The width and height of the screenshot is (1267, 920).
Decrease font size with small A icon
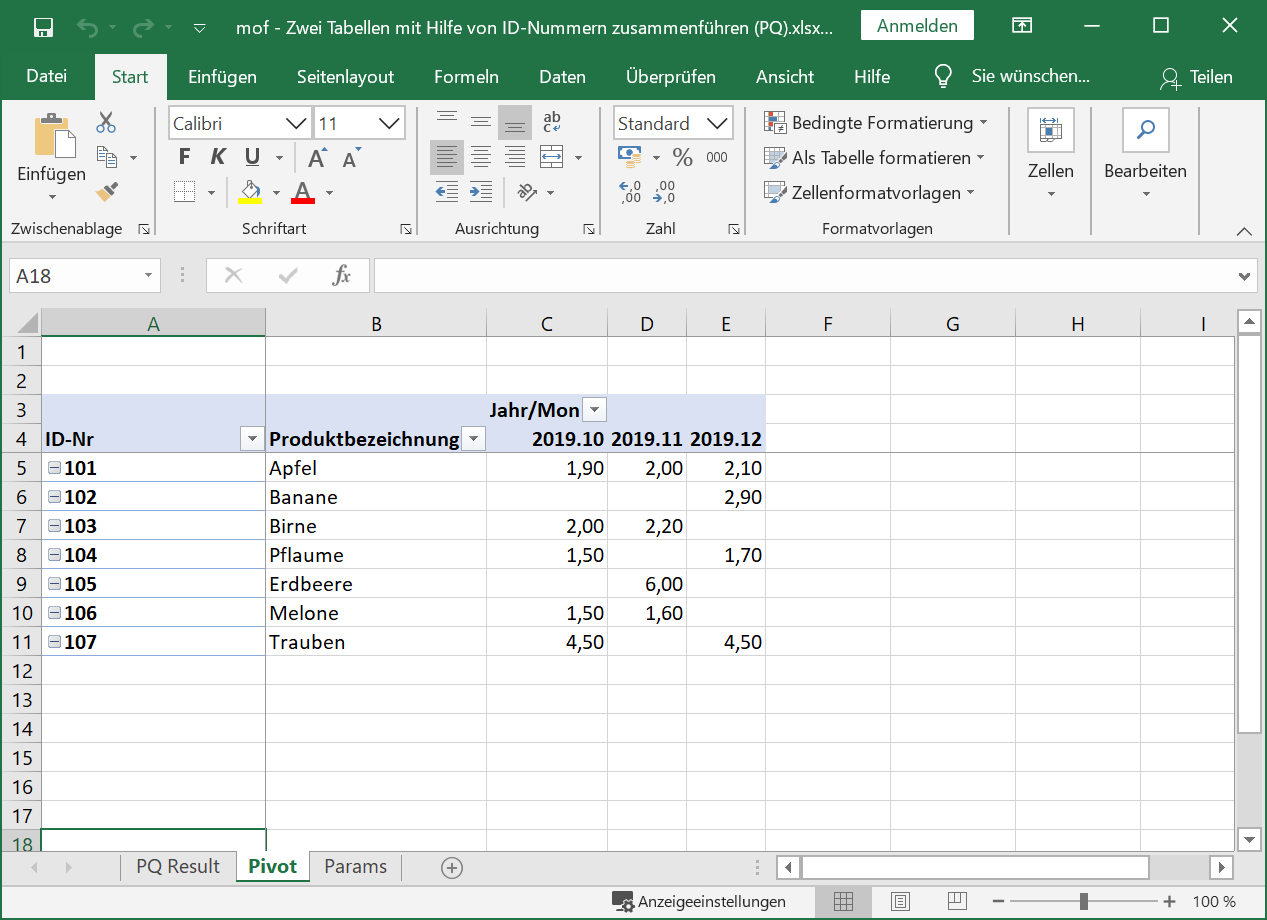351,158
